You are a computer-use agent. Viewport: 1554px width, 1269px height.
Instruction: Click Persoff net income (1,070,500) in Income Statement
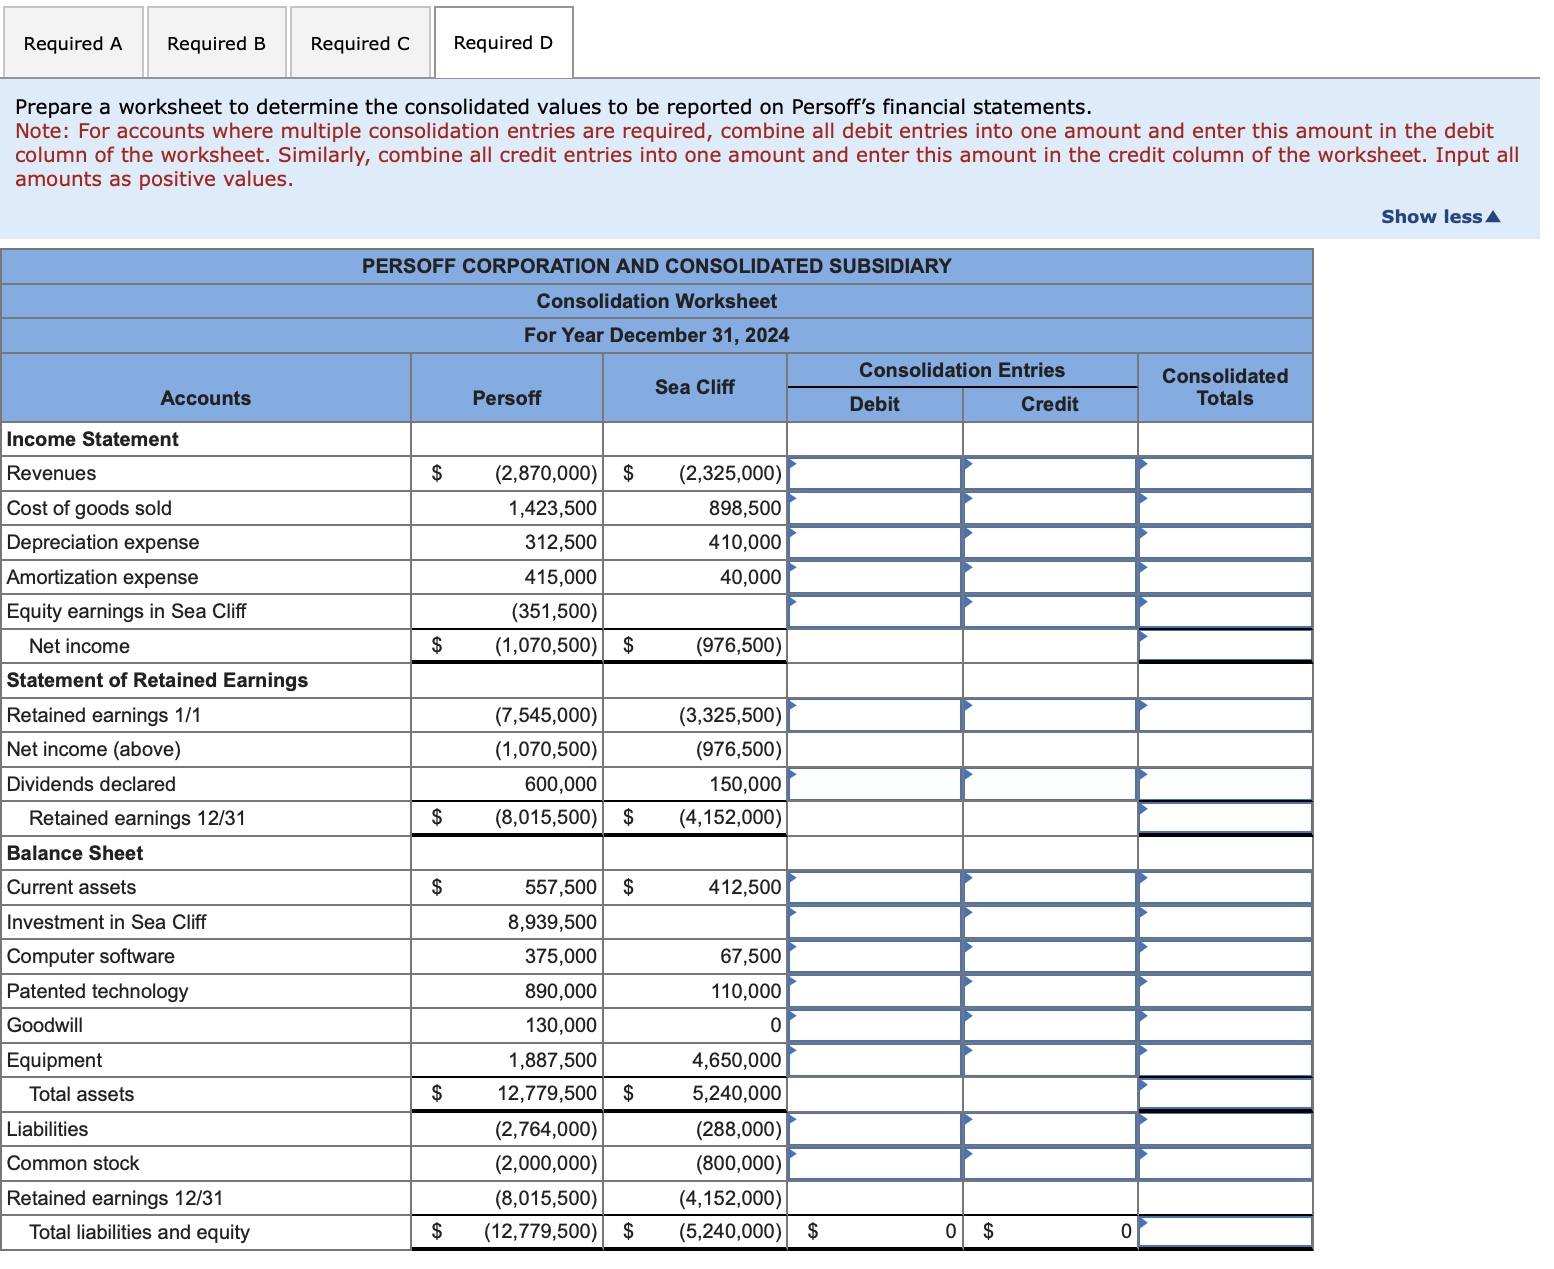click(x=546, y=646)
